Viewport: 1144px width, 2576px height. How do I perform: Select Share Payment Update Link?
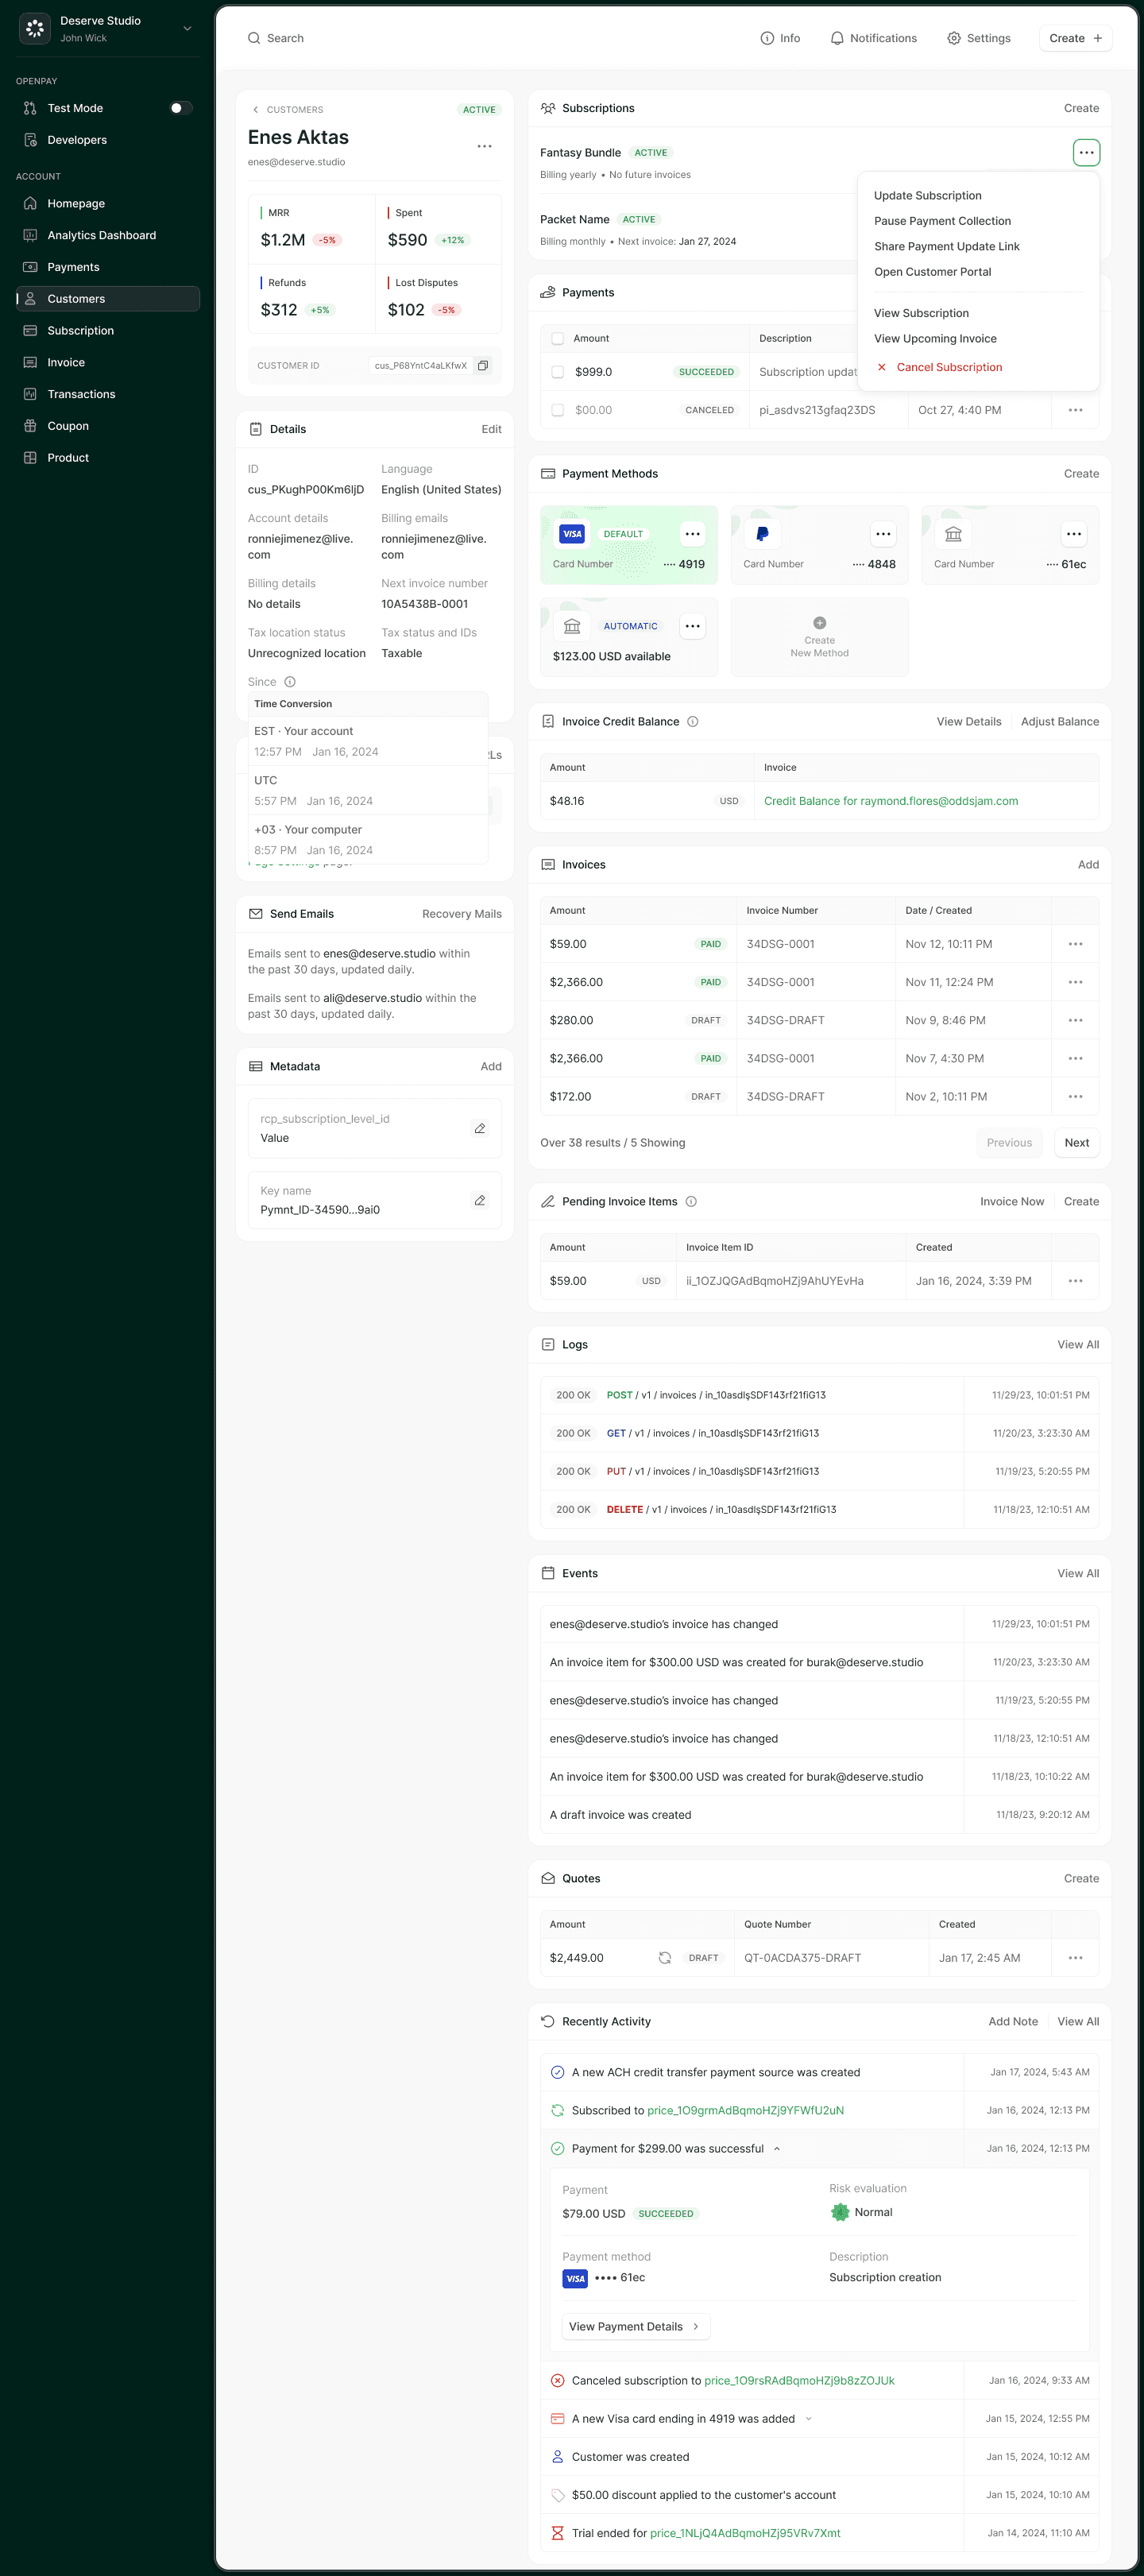click(x=946, y=247)
